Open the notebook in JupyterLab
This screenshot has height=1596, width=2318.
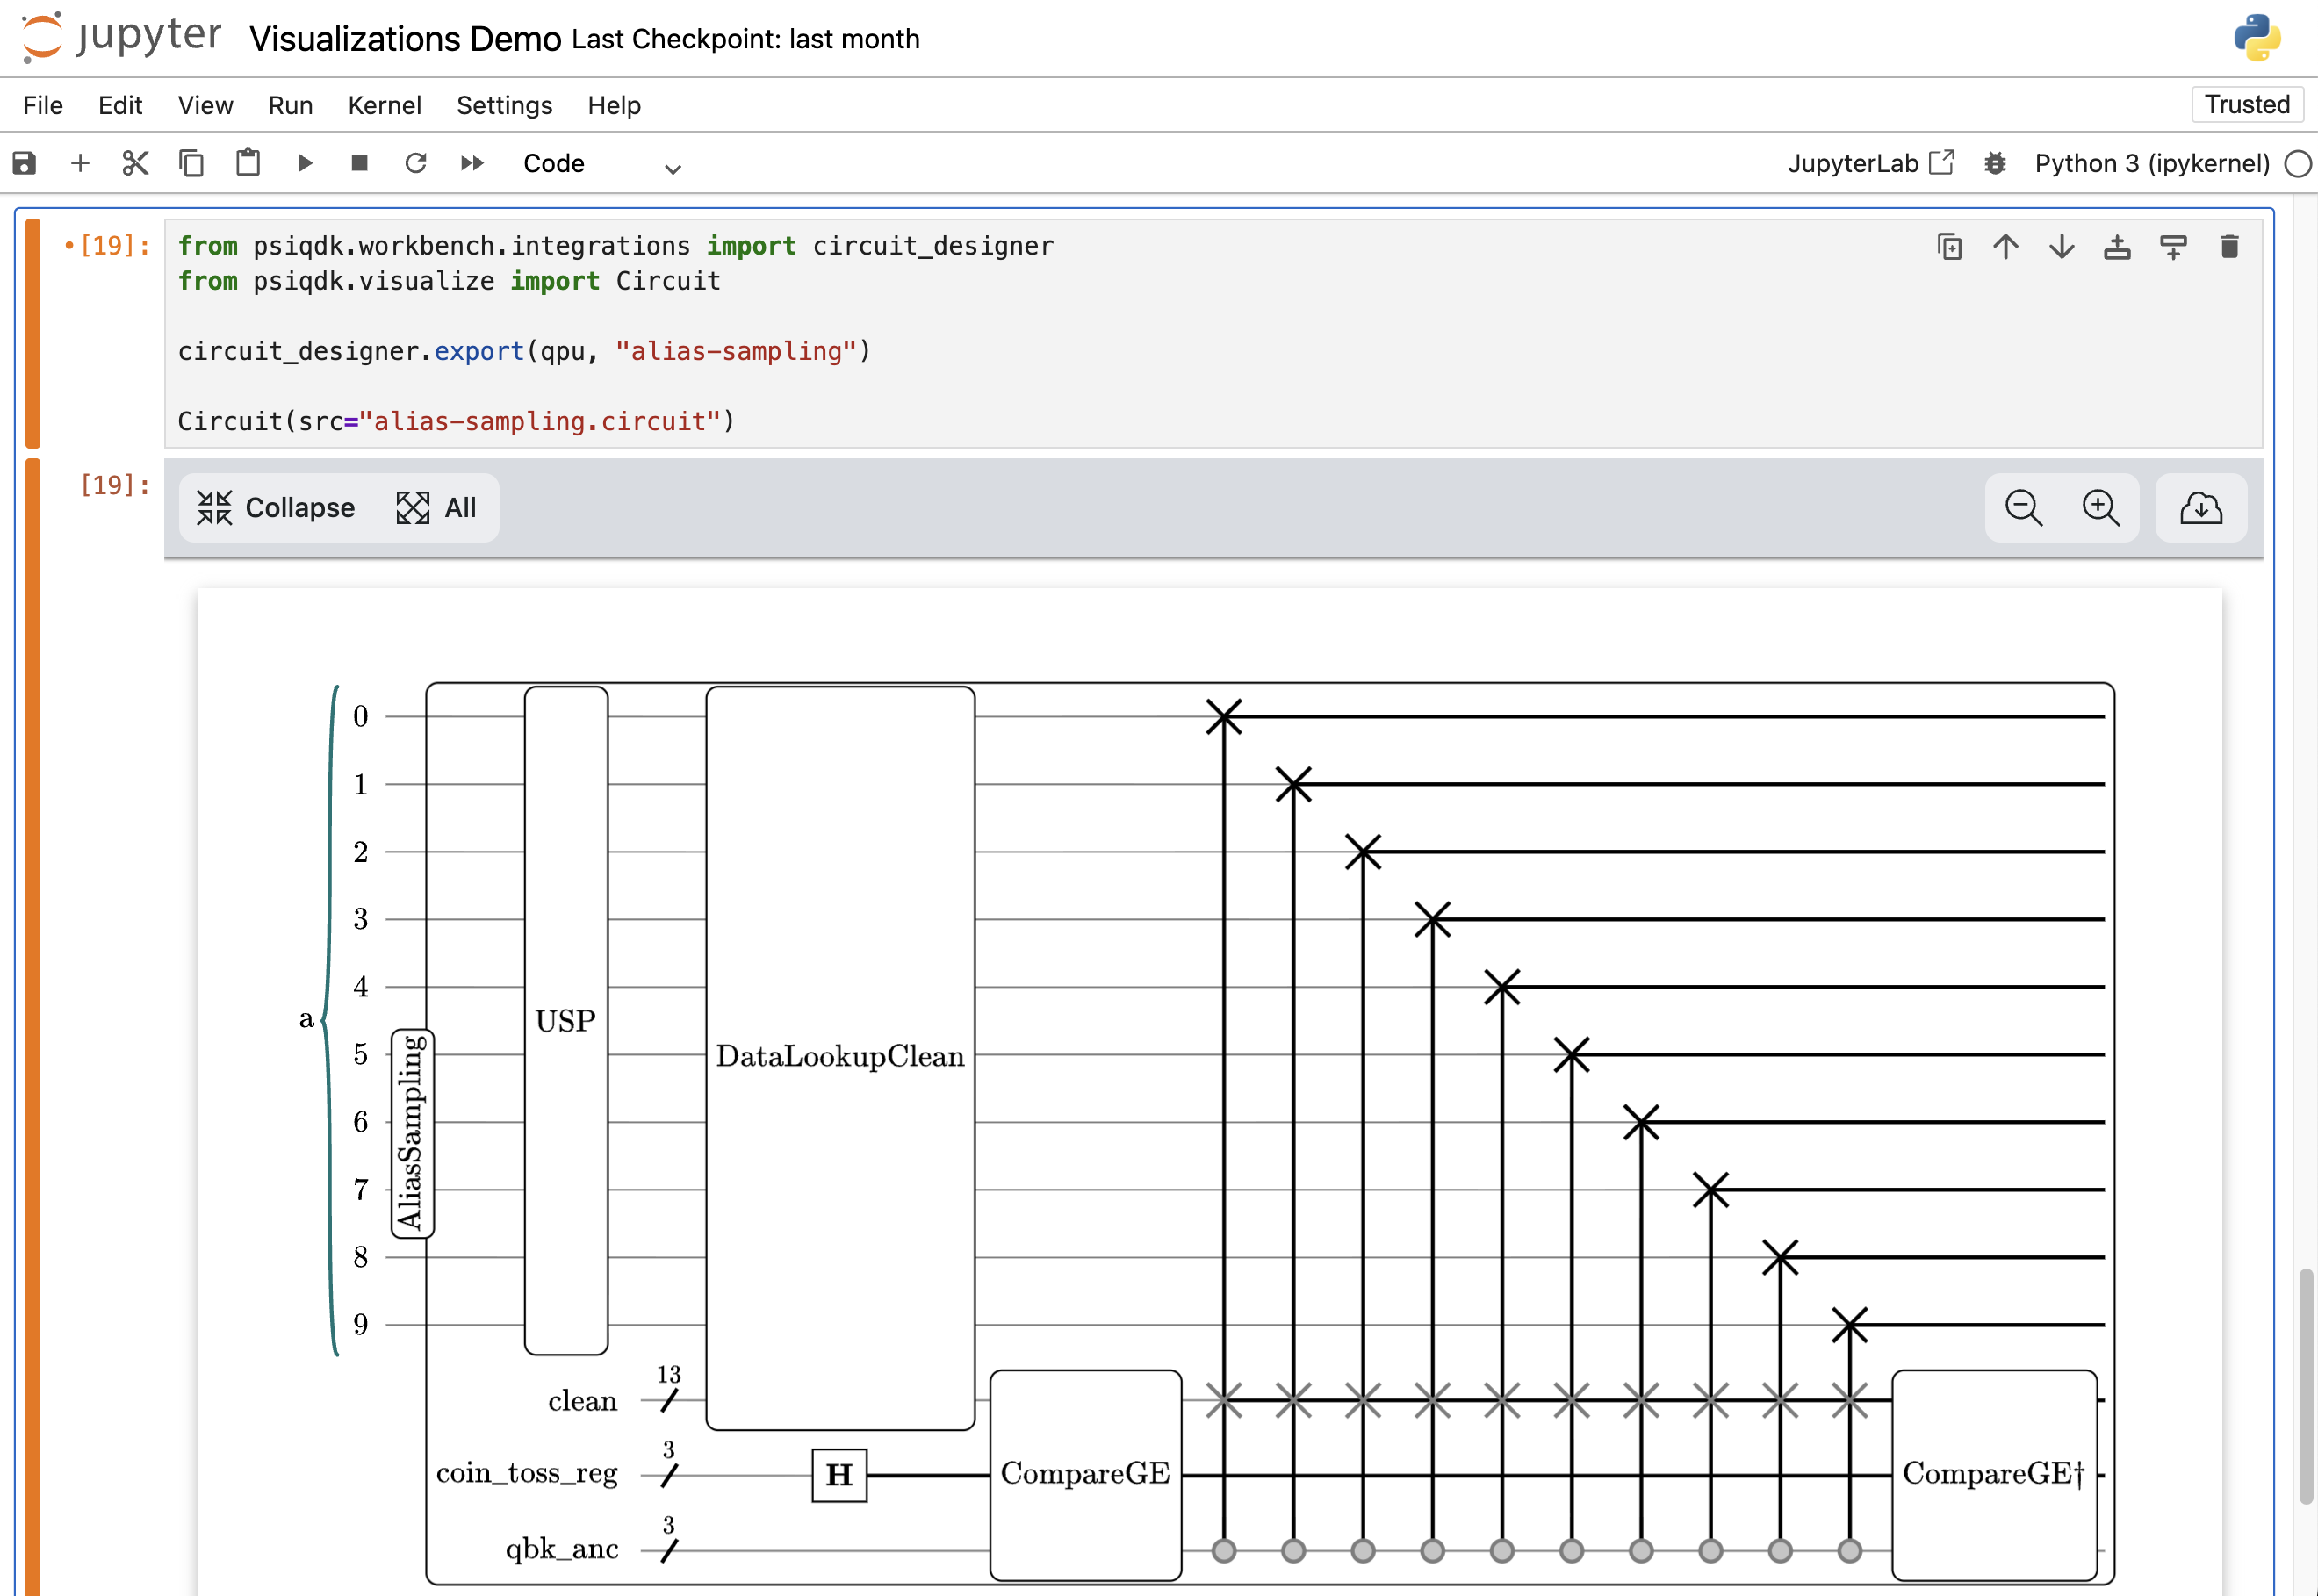1870,163
